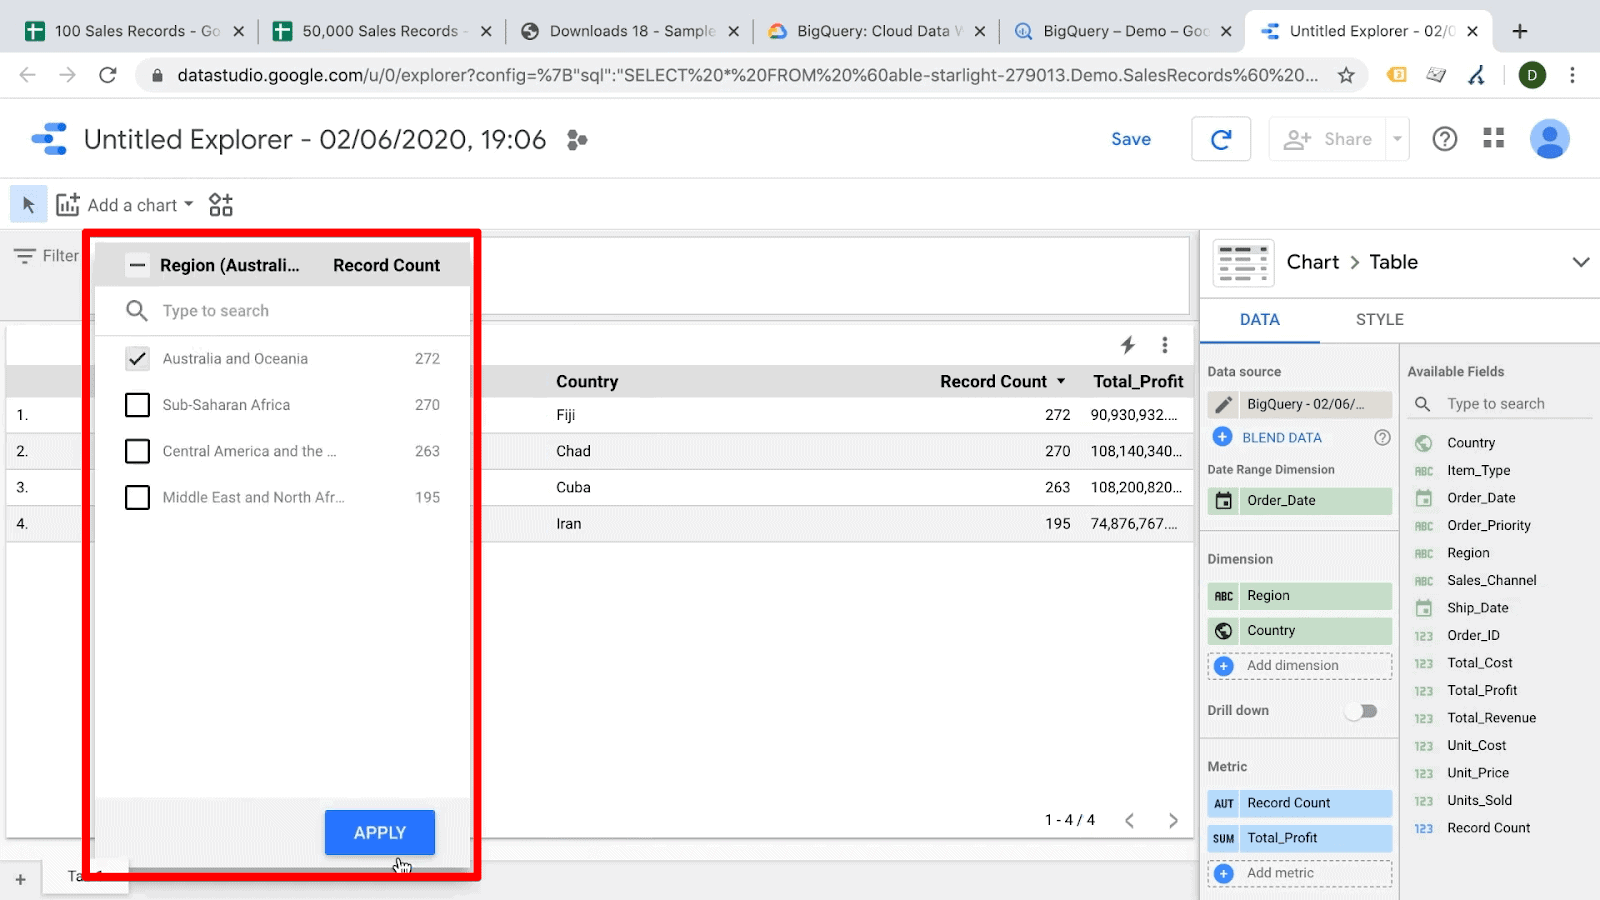
Task: Enable the Drill down toggle
Action: (x=1361, y=710)
